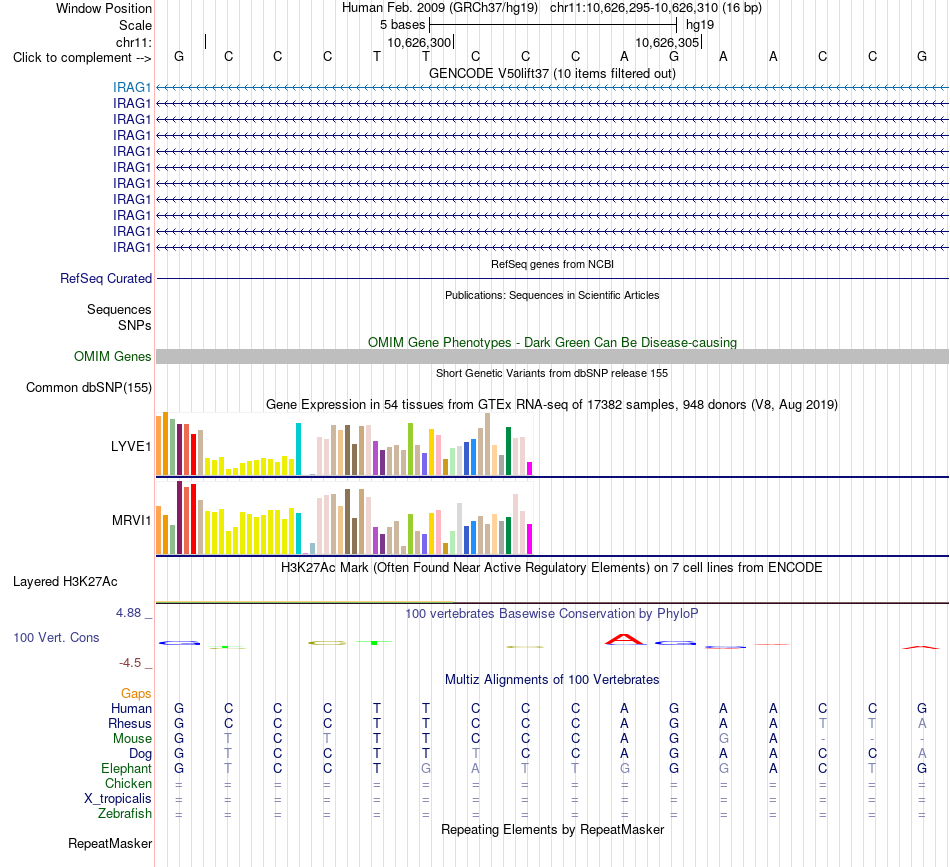Screen dimensions: 950x867
Task: Click the GENCODE V50lift37 track title
Action: 552,73
